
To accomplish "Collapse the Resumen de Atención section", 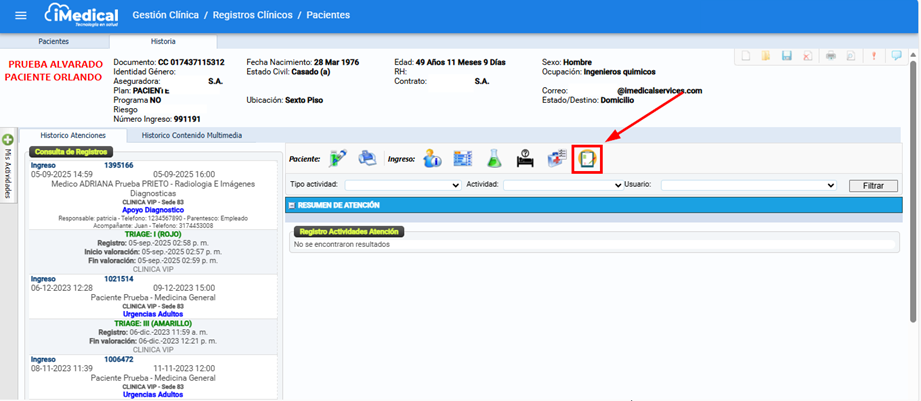I will tap(291, 205).
